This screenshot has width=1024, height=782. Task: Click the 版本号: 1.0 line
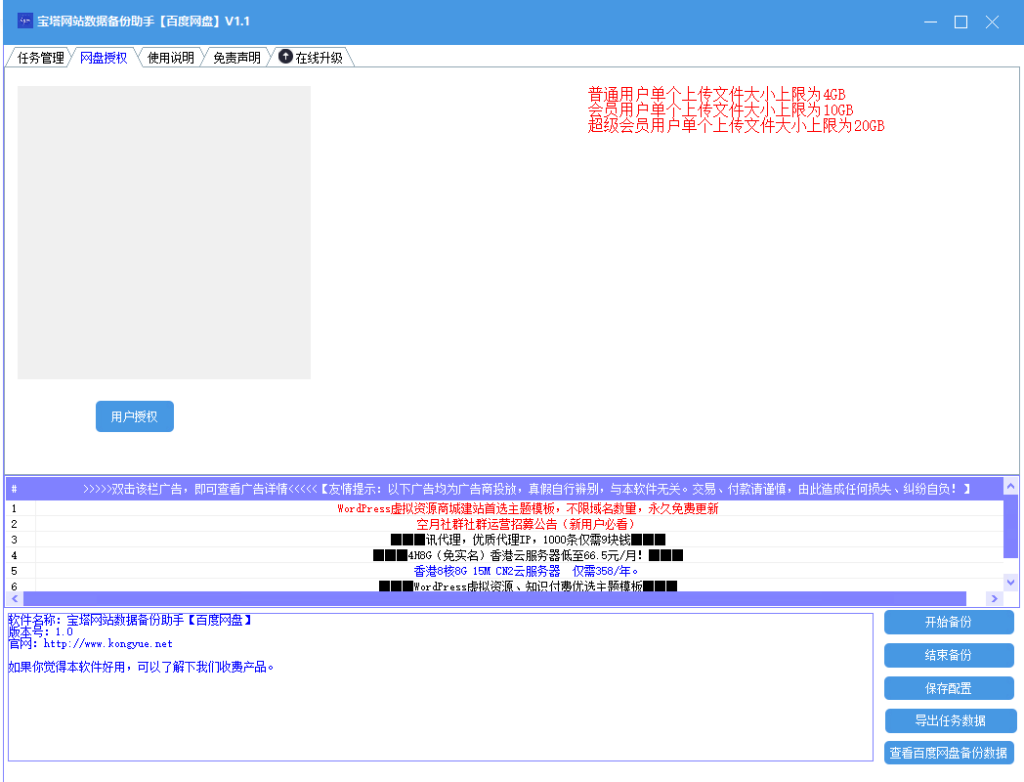(x=40, y=632)
